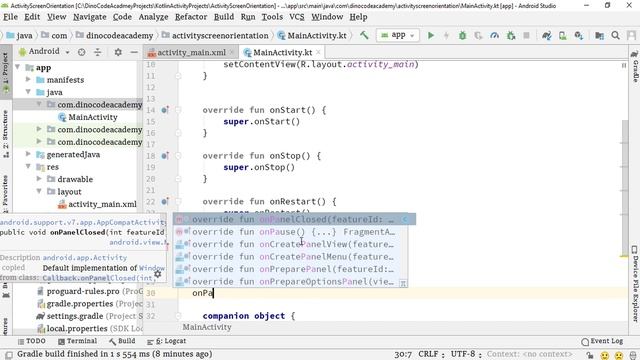
Task: Click the Apply Changes lightning icon
Action: click(x=446, y=36)
